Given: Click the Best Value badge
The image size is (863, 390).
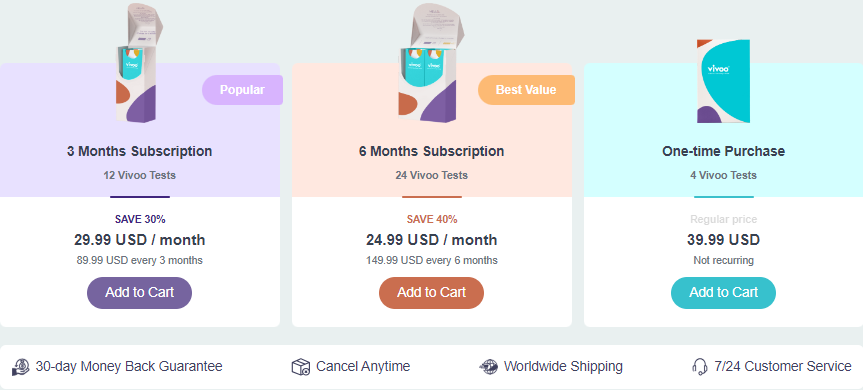Looking at the screenshot, I should [x=526, y=90].
